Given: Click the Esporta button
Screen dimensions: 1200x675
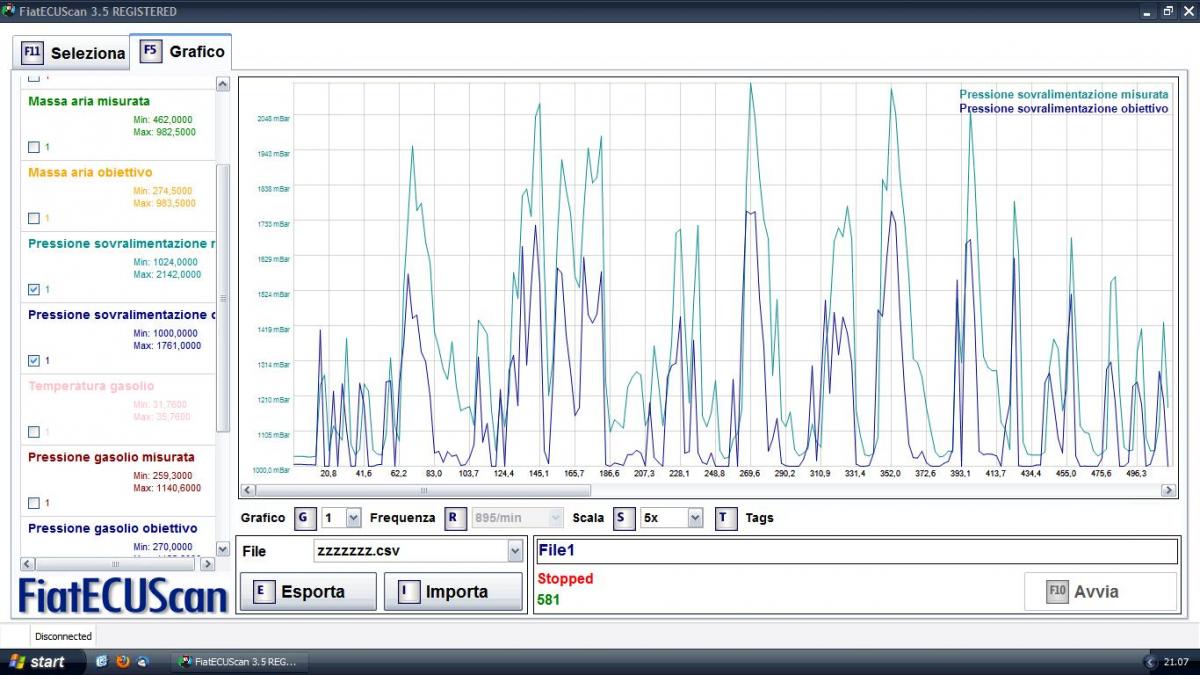Looking at the screenshot, I should tap(308, 591).
